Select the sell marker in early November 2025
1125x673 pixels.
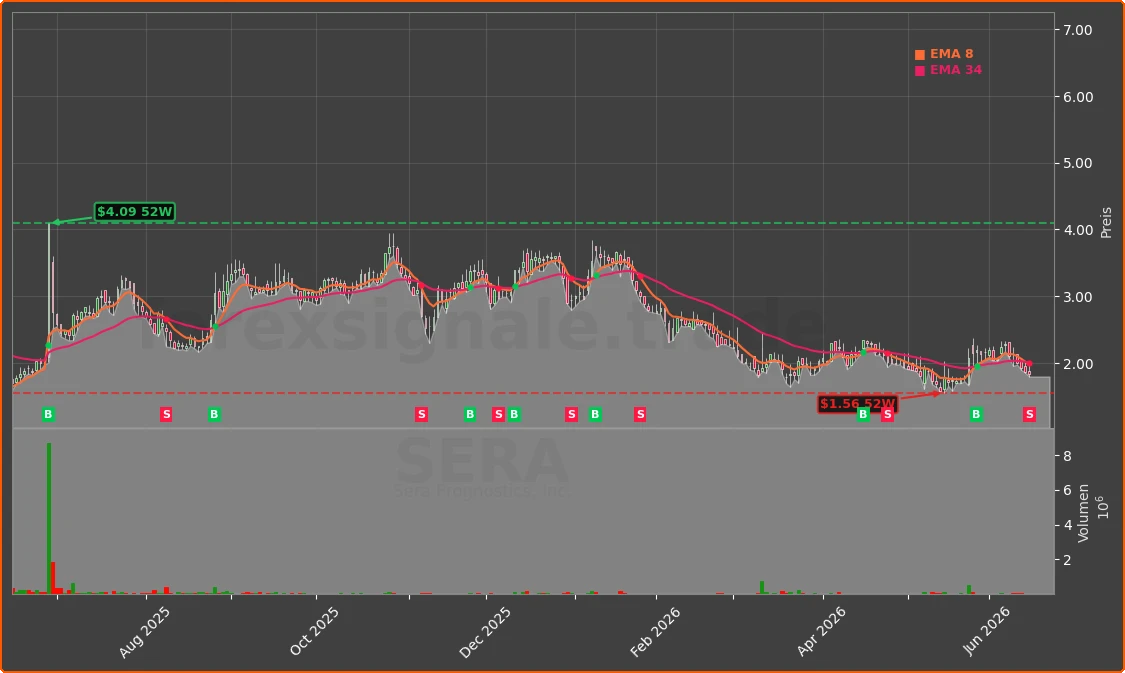point(421,414)
